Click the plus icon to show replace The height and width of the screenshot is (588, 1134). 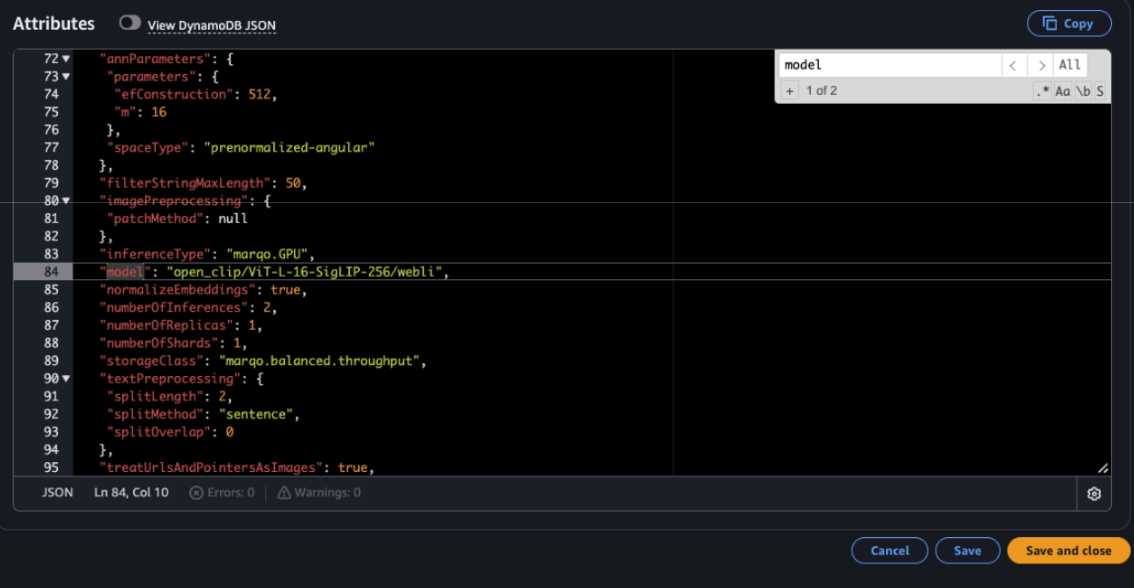point(789,91)
